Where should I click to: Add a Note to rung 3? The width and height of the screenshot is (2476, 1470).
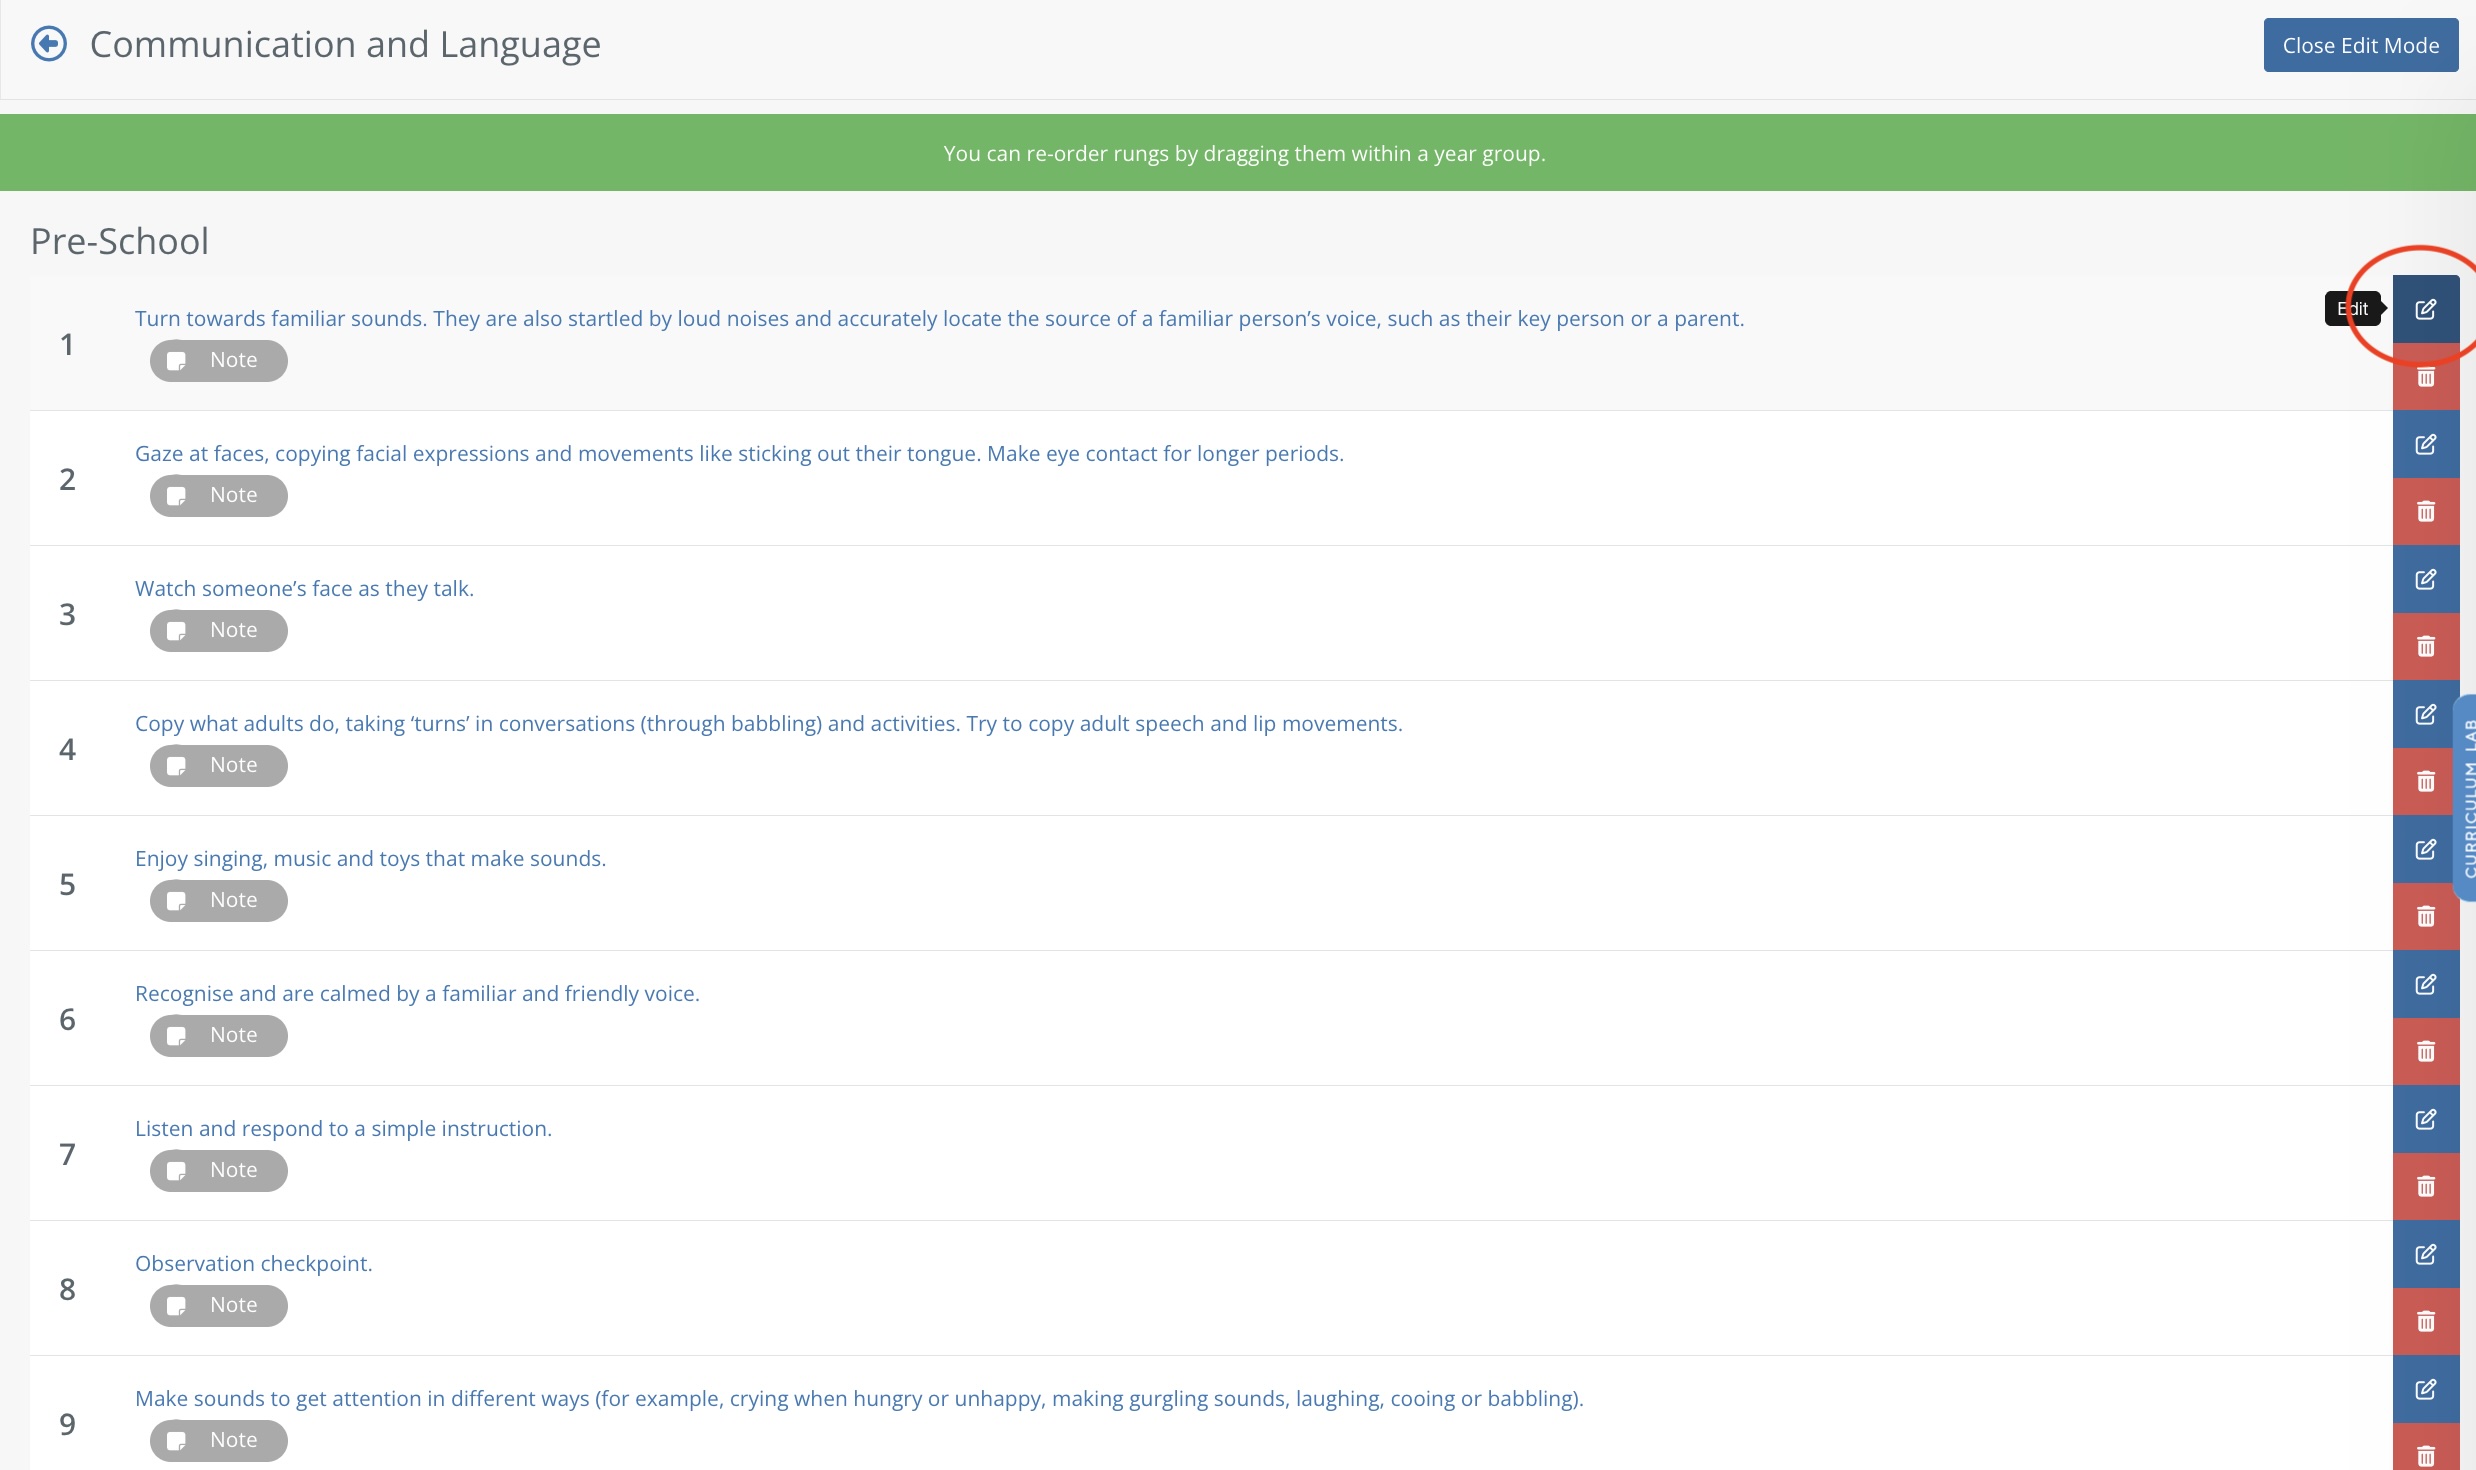coord(218,630)
